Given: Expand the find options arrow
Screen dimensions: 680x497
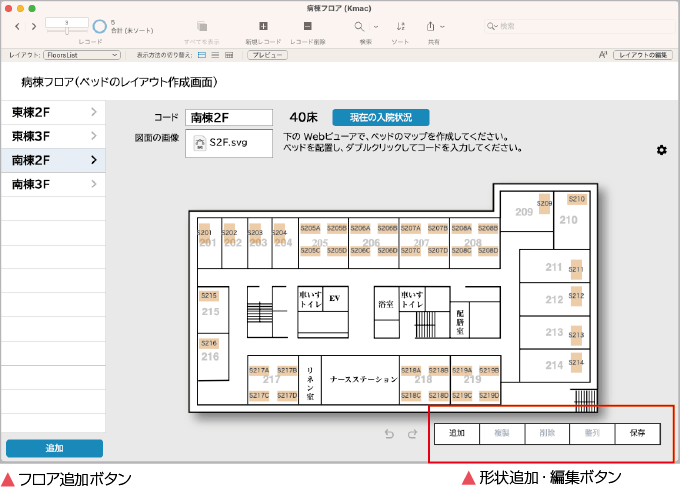Looking at the screenshot, I should (376, 27).
